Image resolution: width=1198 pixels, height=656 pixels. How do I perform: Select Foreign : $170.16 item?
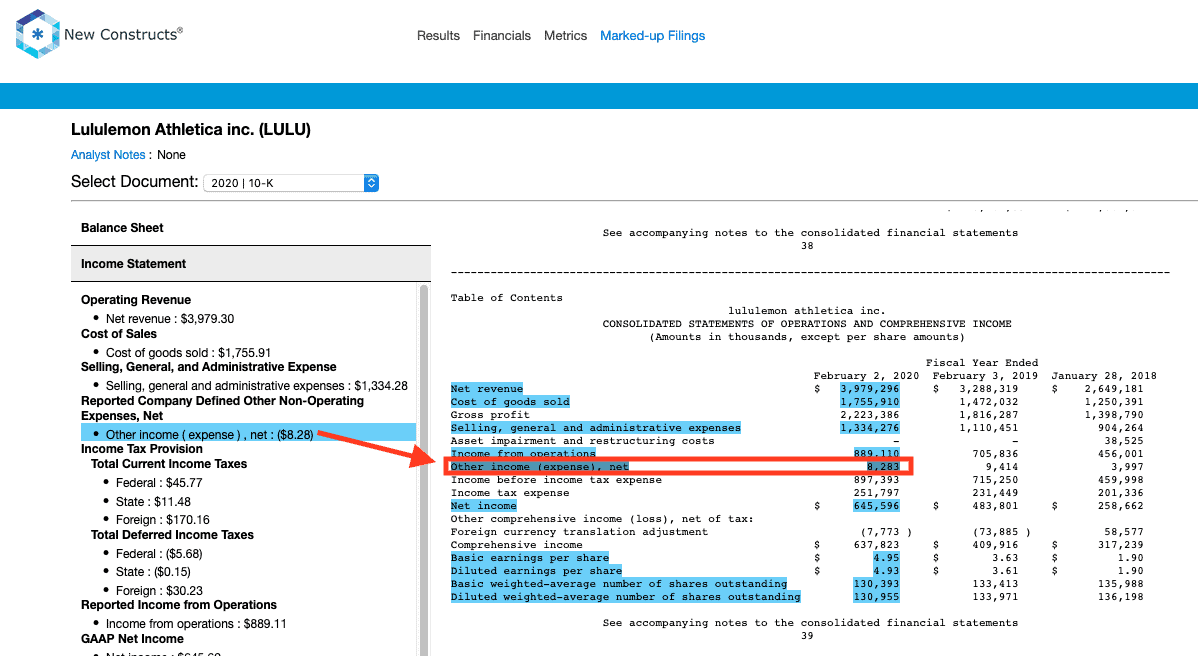tap(162, 520)
